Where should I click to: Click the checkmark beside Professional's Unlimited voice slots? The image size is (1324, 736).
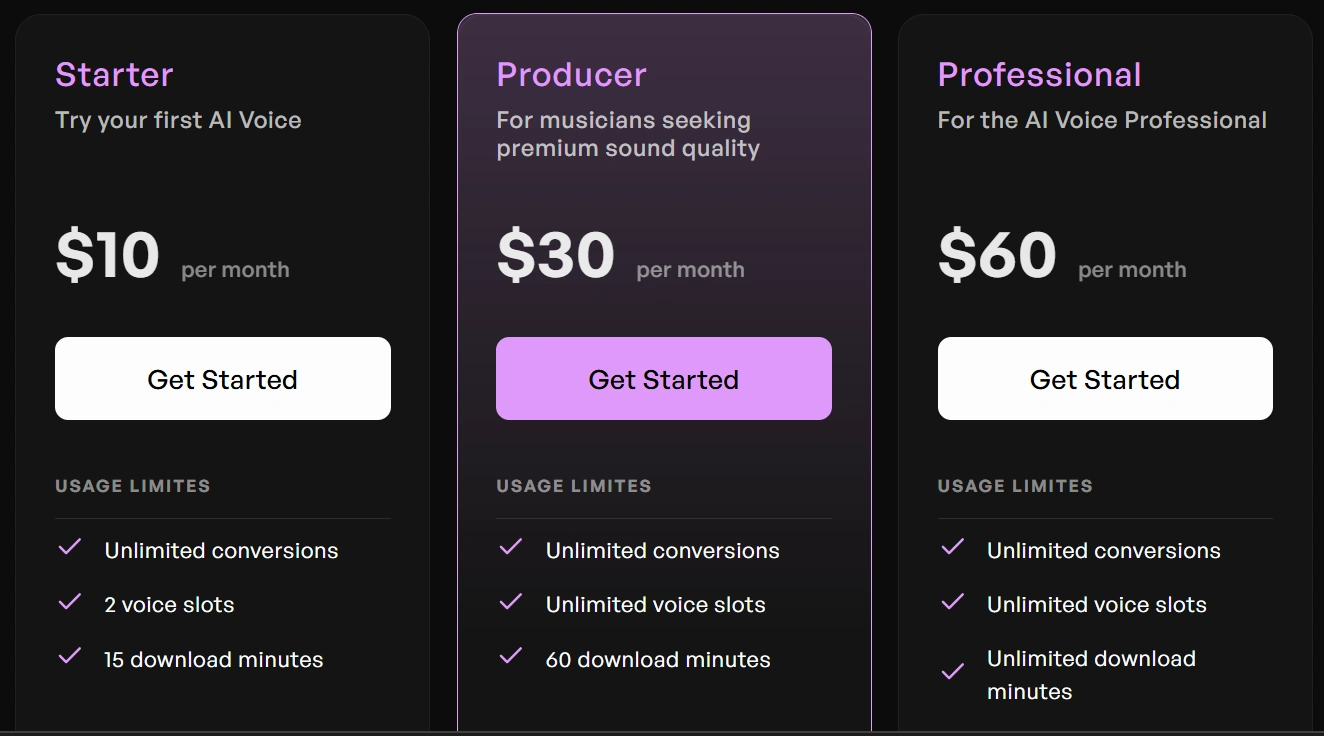[952, 602]
